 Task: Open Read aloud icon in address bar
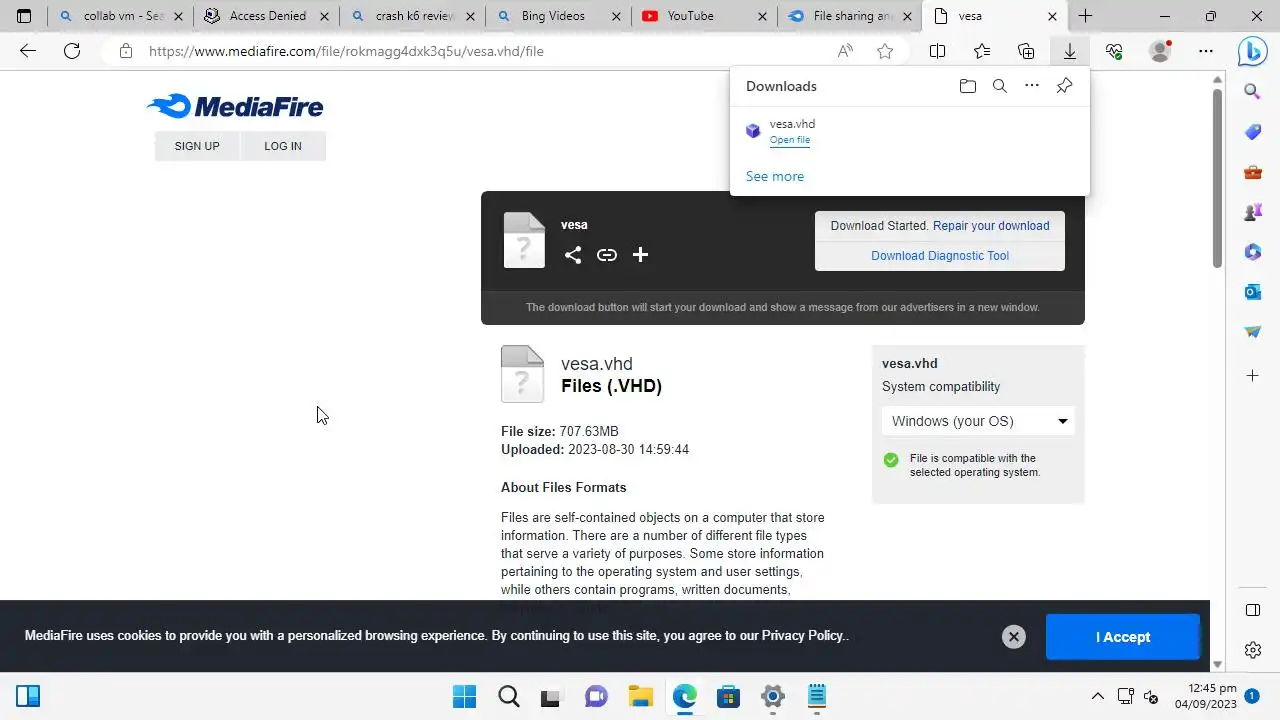pyautogui.click(x=845, y=51)
